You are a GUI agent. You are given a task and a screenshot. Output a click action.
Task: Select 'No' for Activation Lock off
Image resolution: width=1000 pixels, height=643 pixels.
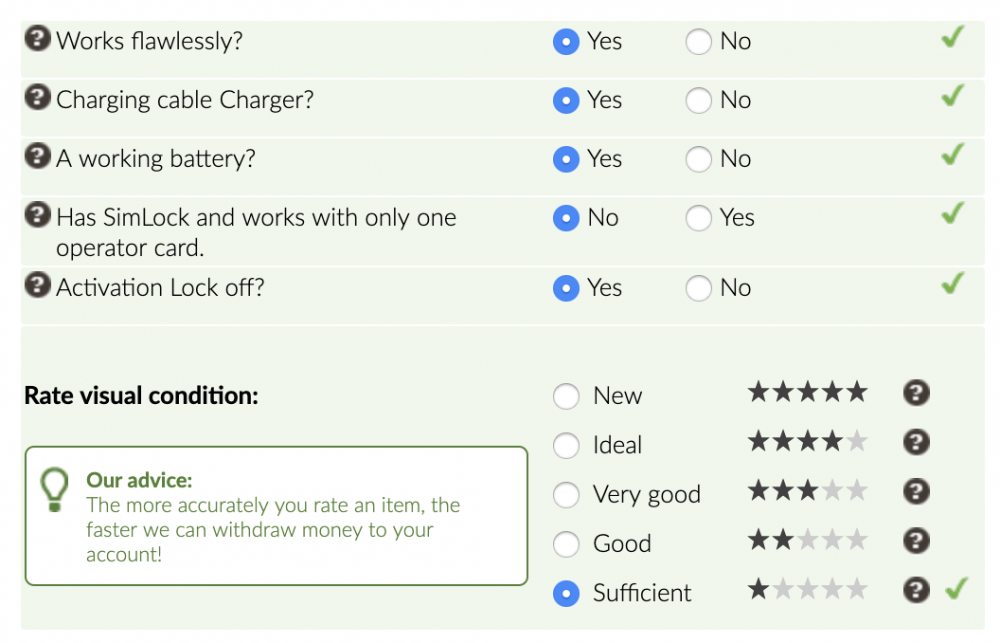point(699,289)
